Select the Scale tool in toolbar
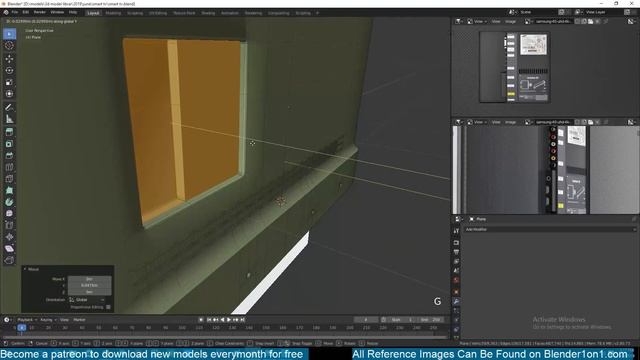This screenshot has height=360, width=640. [9, 82]
